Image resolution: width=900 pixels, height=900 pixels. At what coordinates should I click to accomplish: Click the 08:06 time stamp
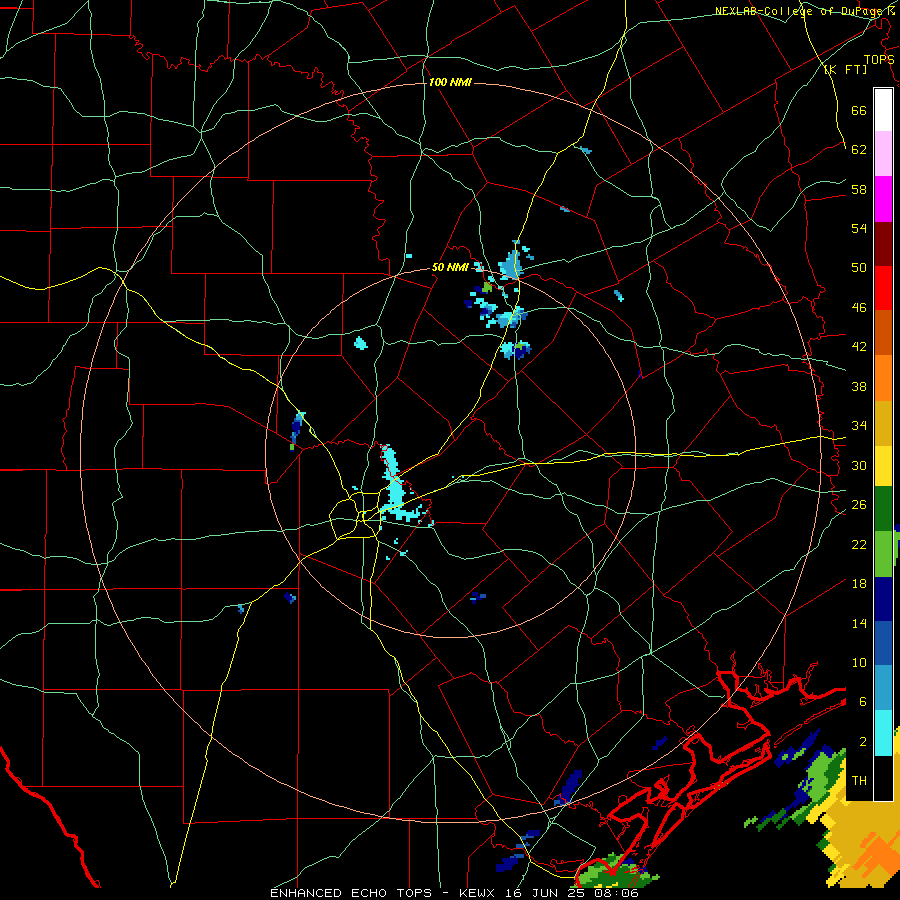coord(617,893)
